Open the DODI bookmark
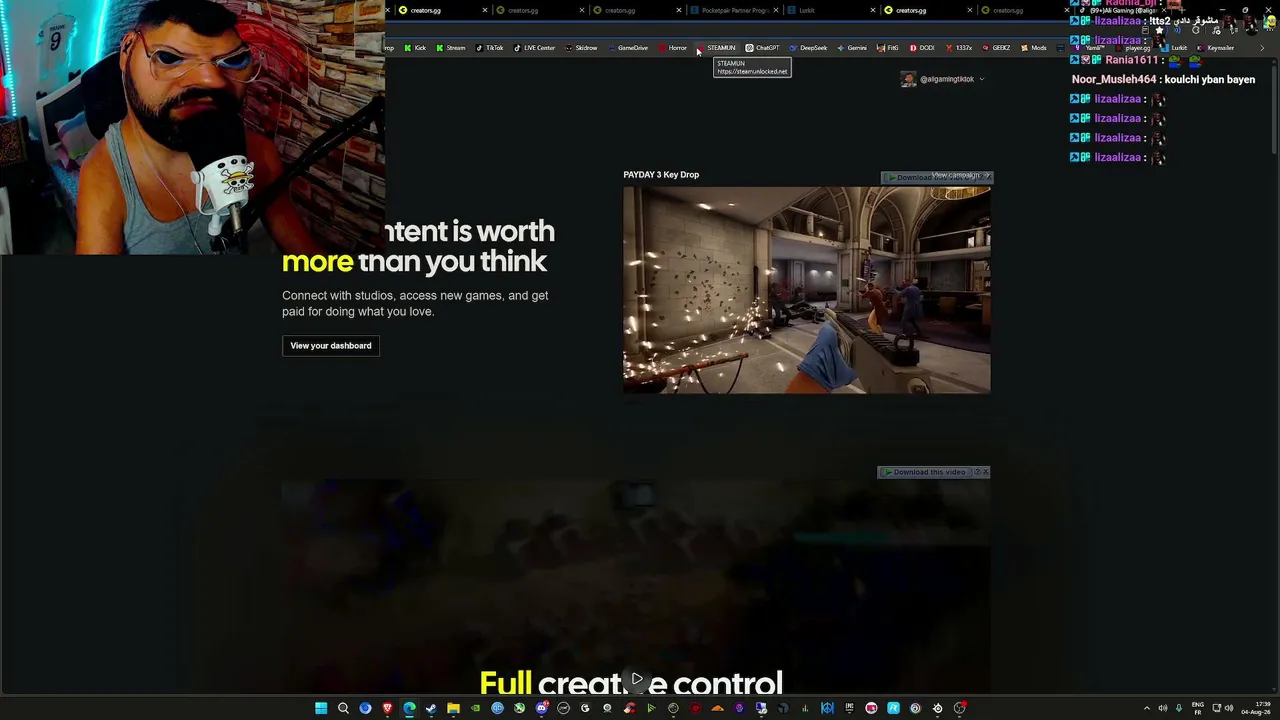Screen dimensions: 1280x720 tap(922, 48)
